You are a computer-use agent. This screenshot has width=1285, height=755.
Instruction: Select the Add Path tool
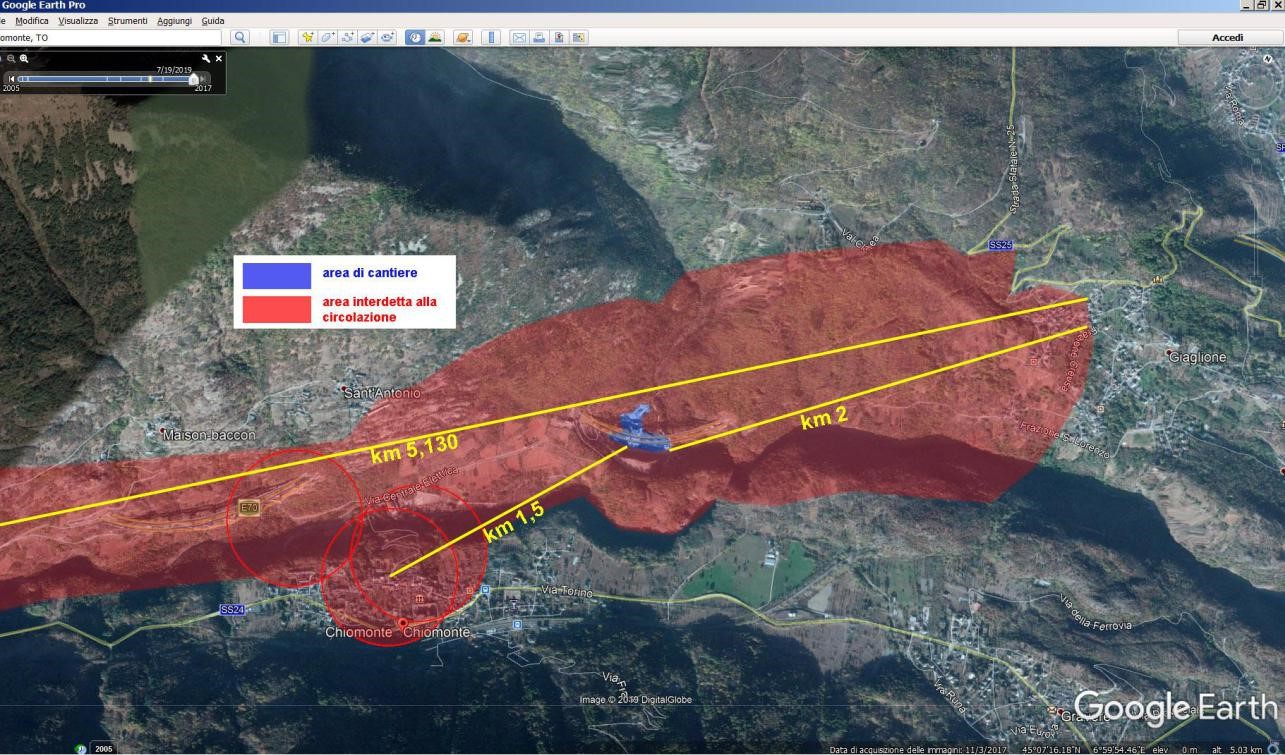point(348,37)
